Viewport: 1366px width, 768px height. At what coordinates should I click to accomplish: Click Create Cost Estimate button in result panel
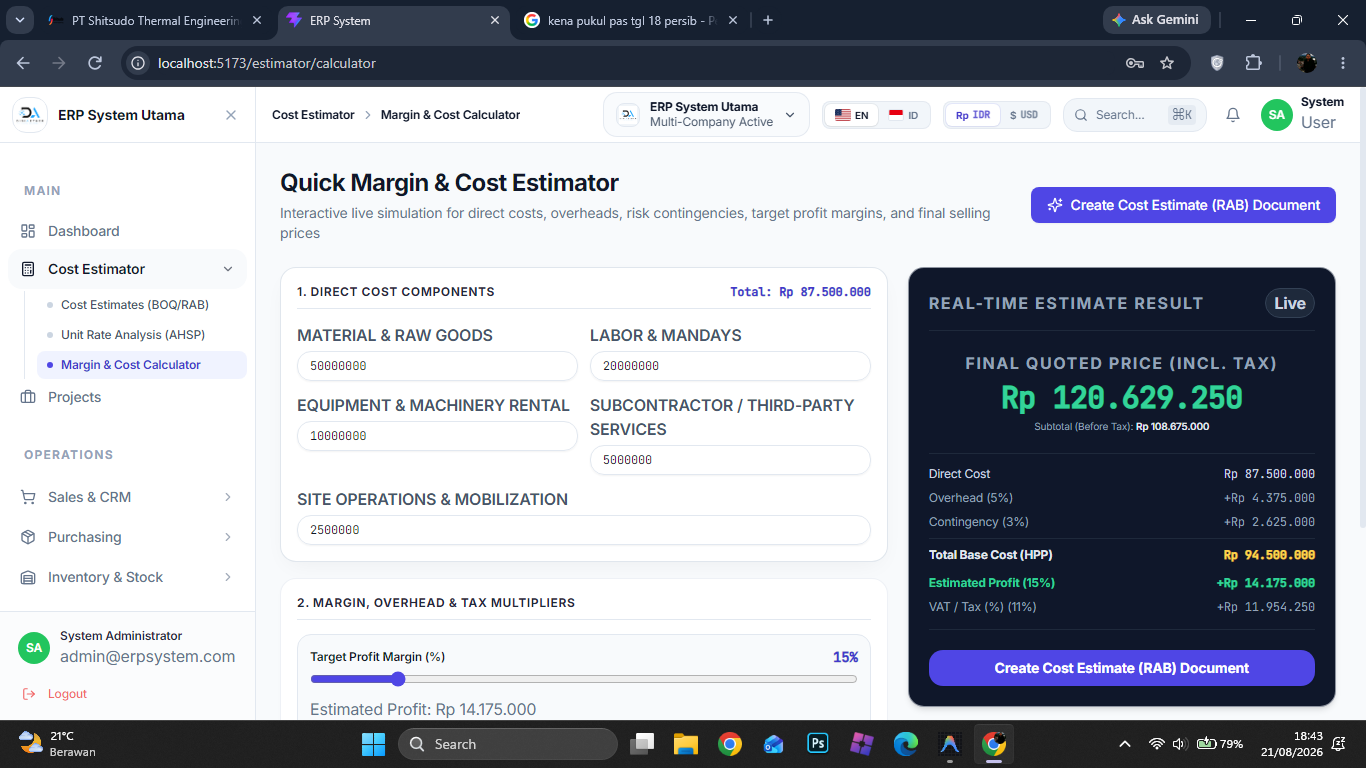pyautogui.click(x=1122, y=668)
